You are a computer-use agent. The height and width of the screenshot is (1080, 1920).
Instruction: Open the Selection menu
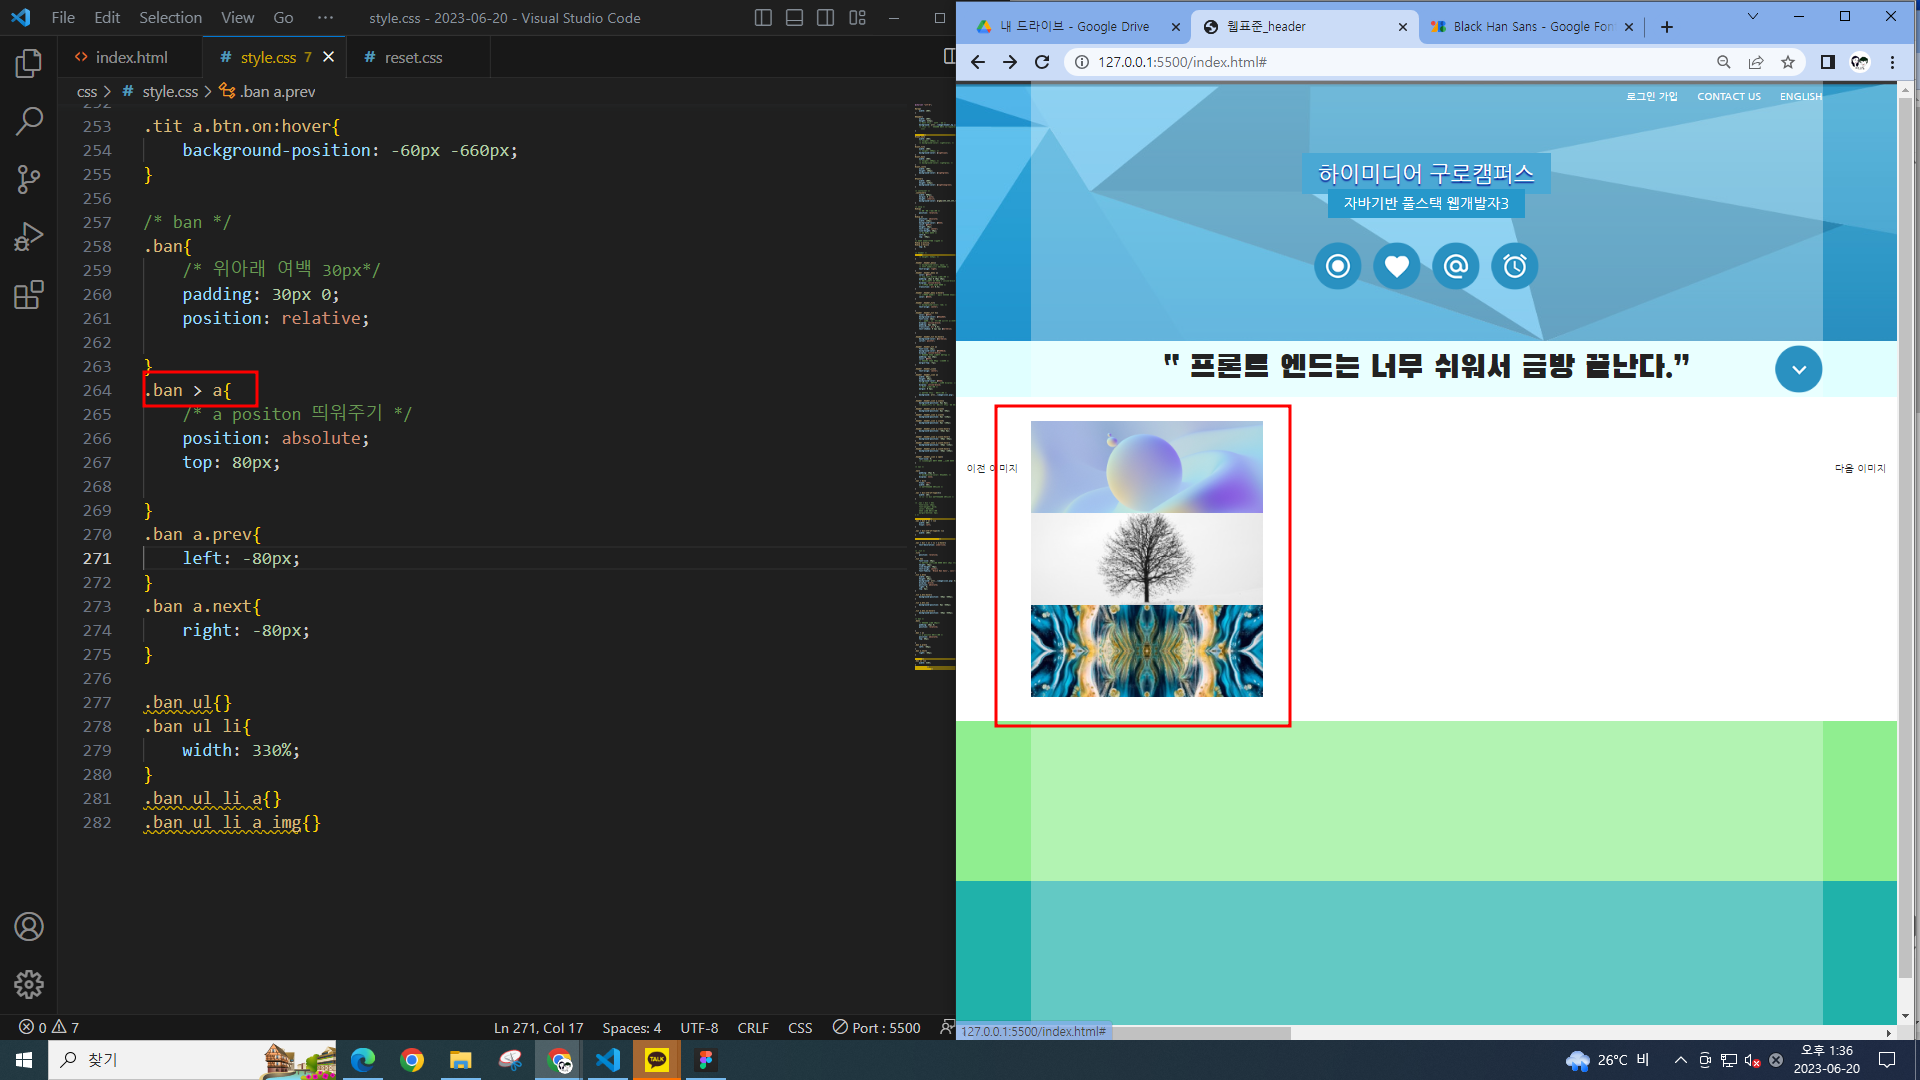point(170,18)
